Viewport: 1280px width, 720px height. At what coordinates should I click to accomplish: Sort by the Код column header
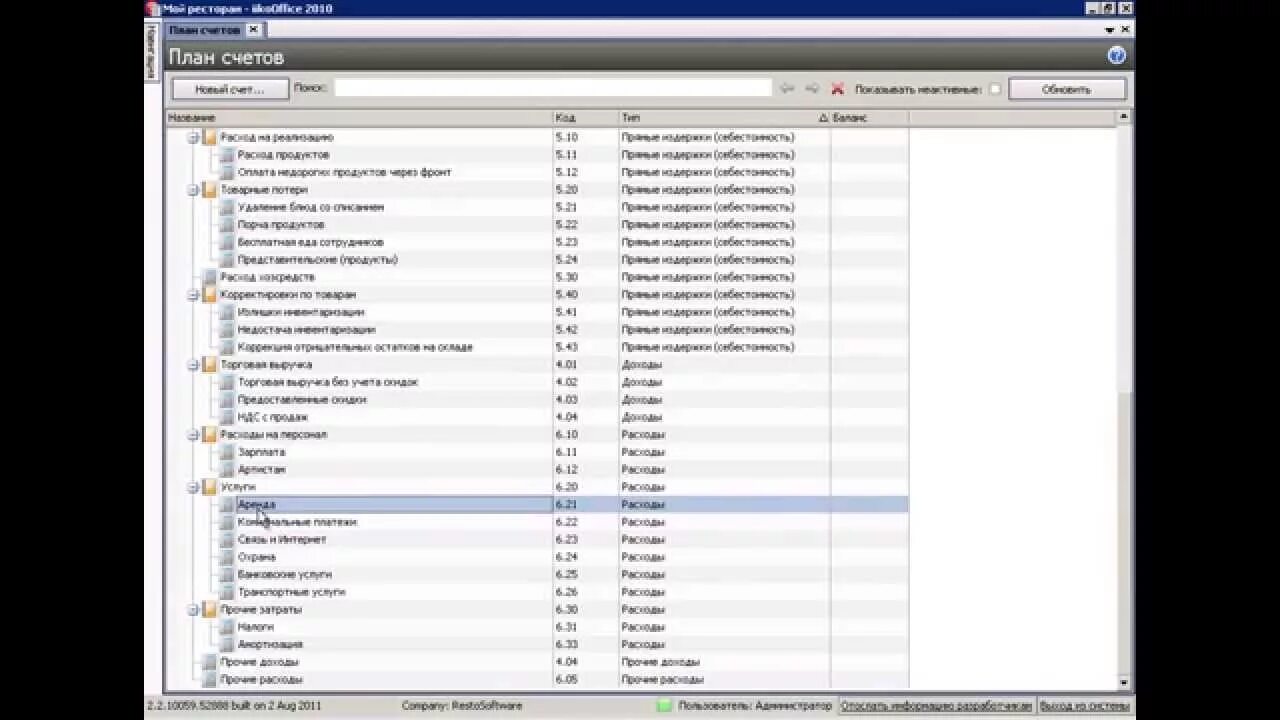[586, 118]
